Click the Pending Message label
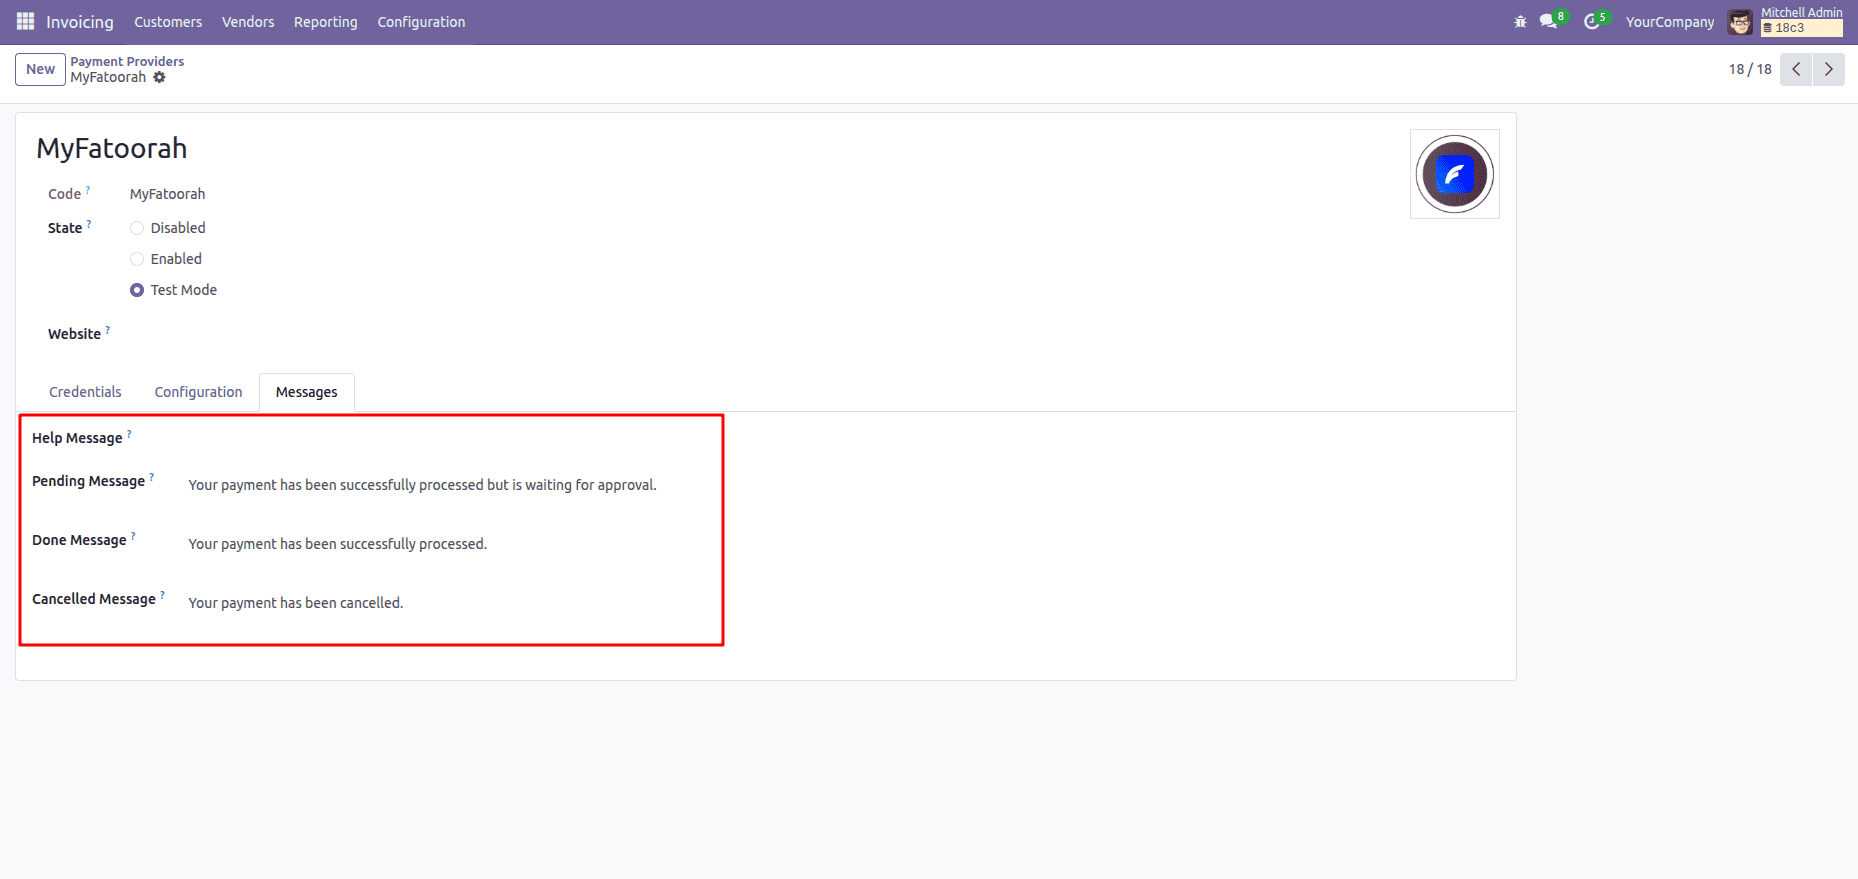Image resolution: width=1858 pixels, height=879 pixels. [88, 481]
